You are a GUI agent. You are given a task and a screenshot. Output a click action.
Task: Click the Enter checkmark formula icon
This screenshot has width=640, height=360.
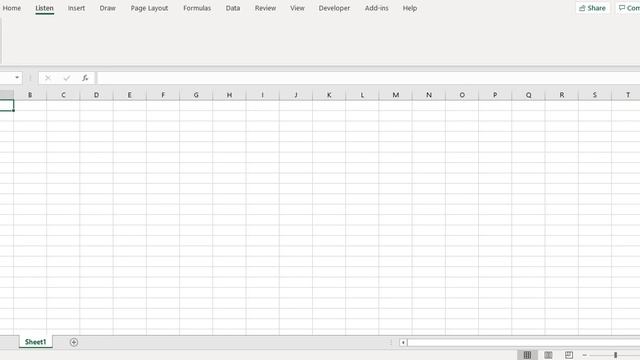(67, 78)
